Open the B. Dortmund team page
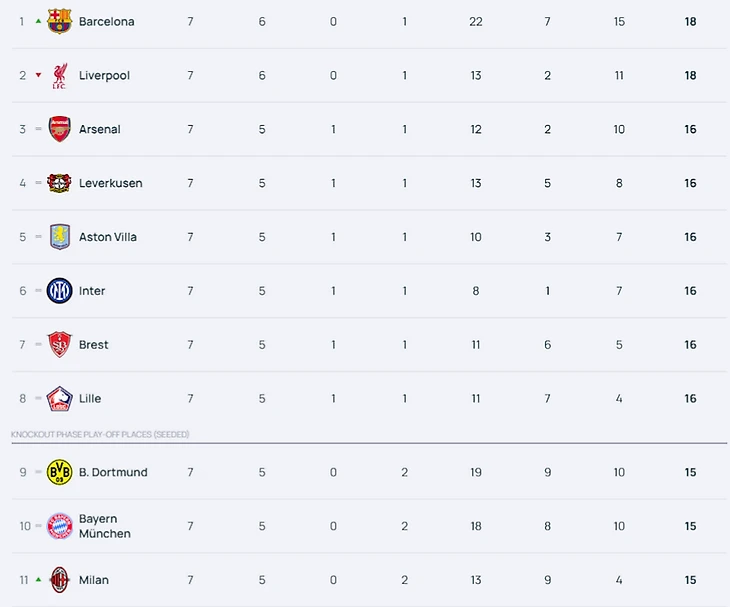The image size is (730, 607). (113, 472)
